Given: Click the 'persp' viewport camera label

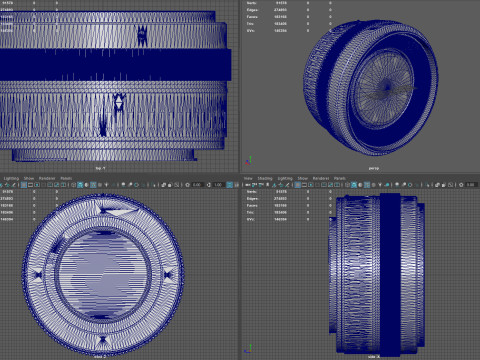Looking at the screenshot, I should click(x=374, y=168).
